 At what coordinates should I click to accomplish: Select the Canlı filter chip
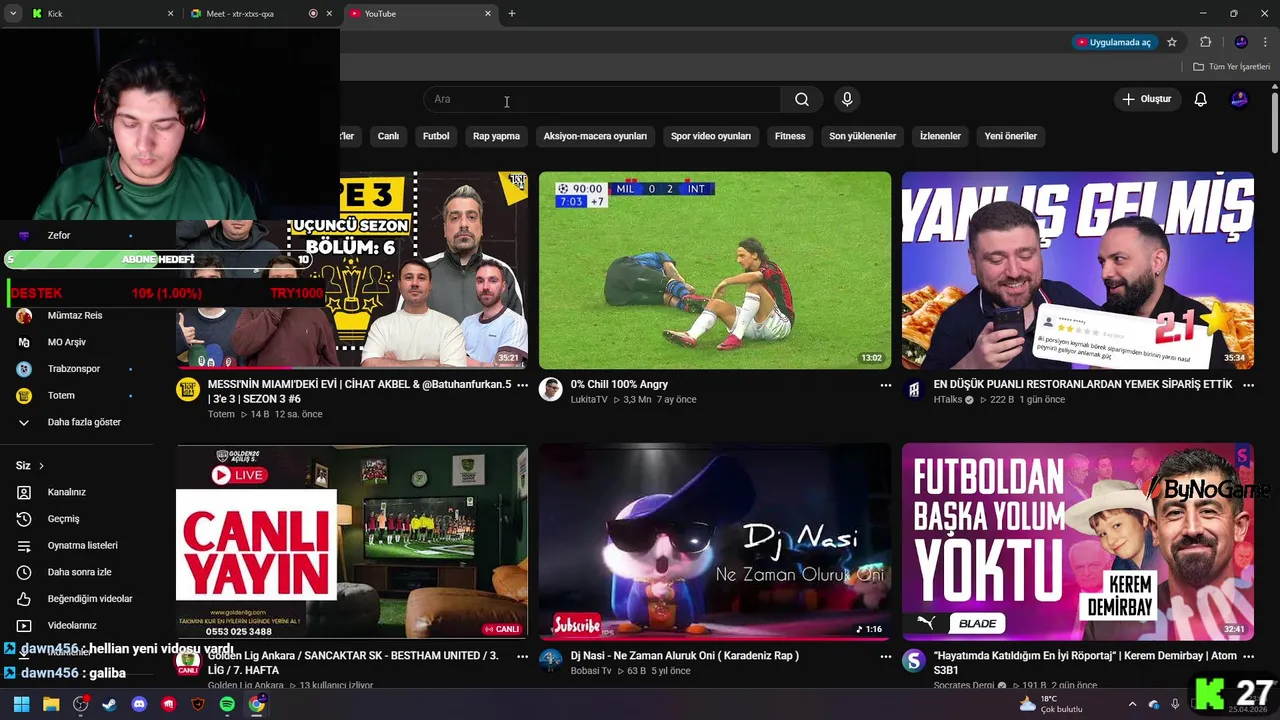point(388,136)
